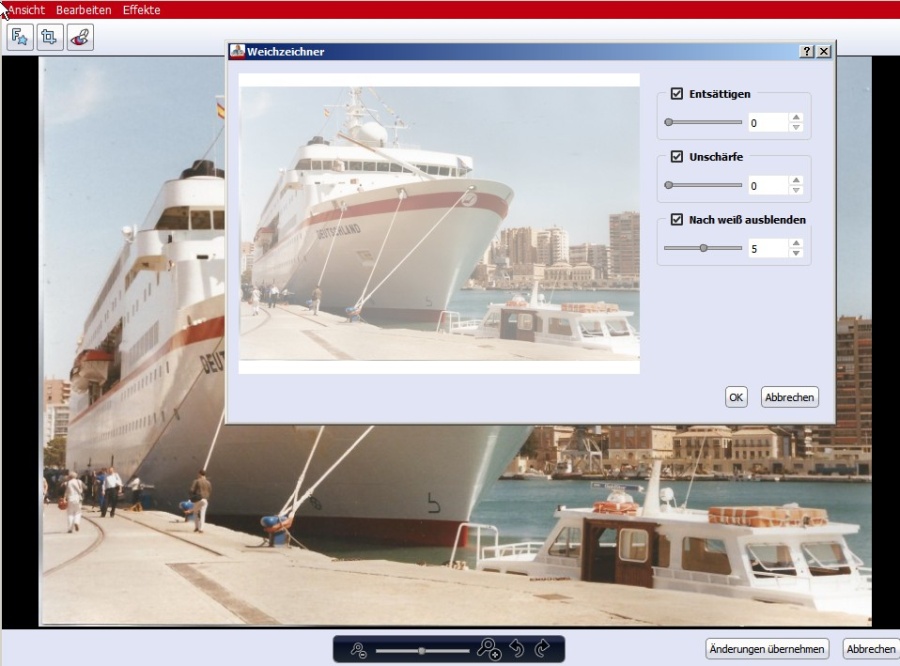Click Änderungen übernehmen button
This screenshot has height=666, width=900.
coord(767,649)
